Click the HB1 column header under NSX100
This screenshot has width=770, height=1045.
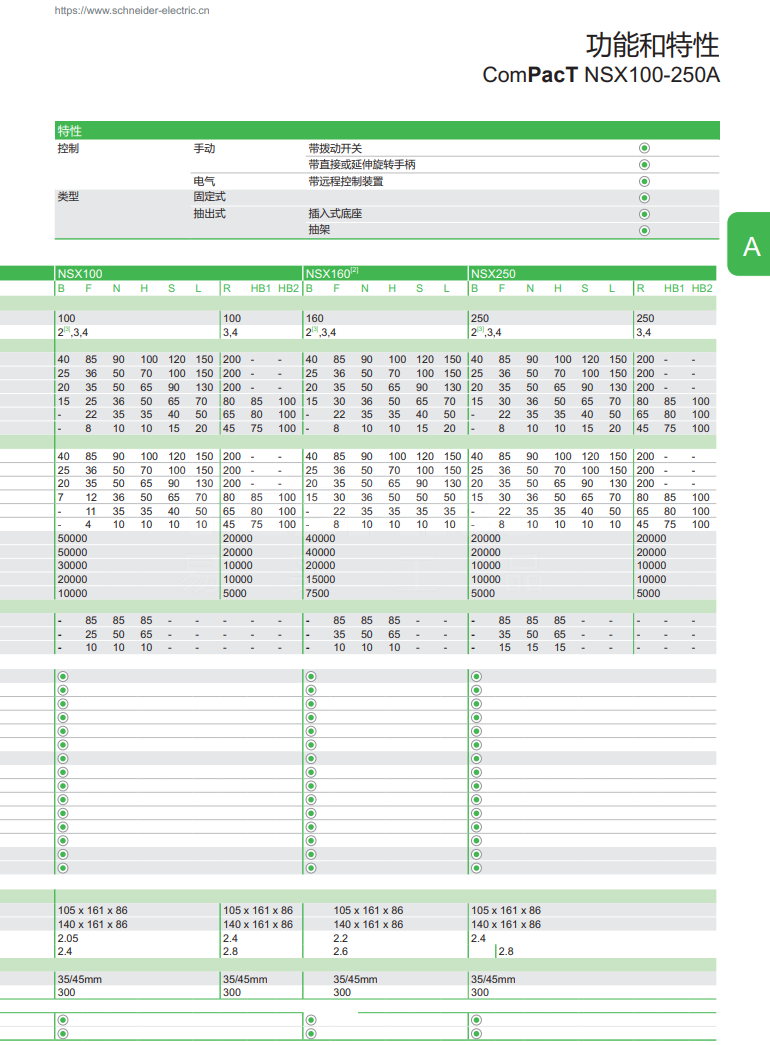click(260, 289)
